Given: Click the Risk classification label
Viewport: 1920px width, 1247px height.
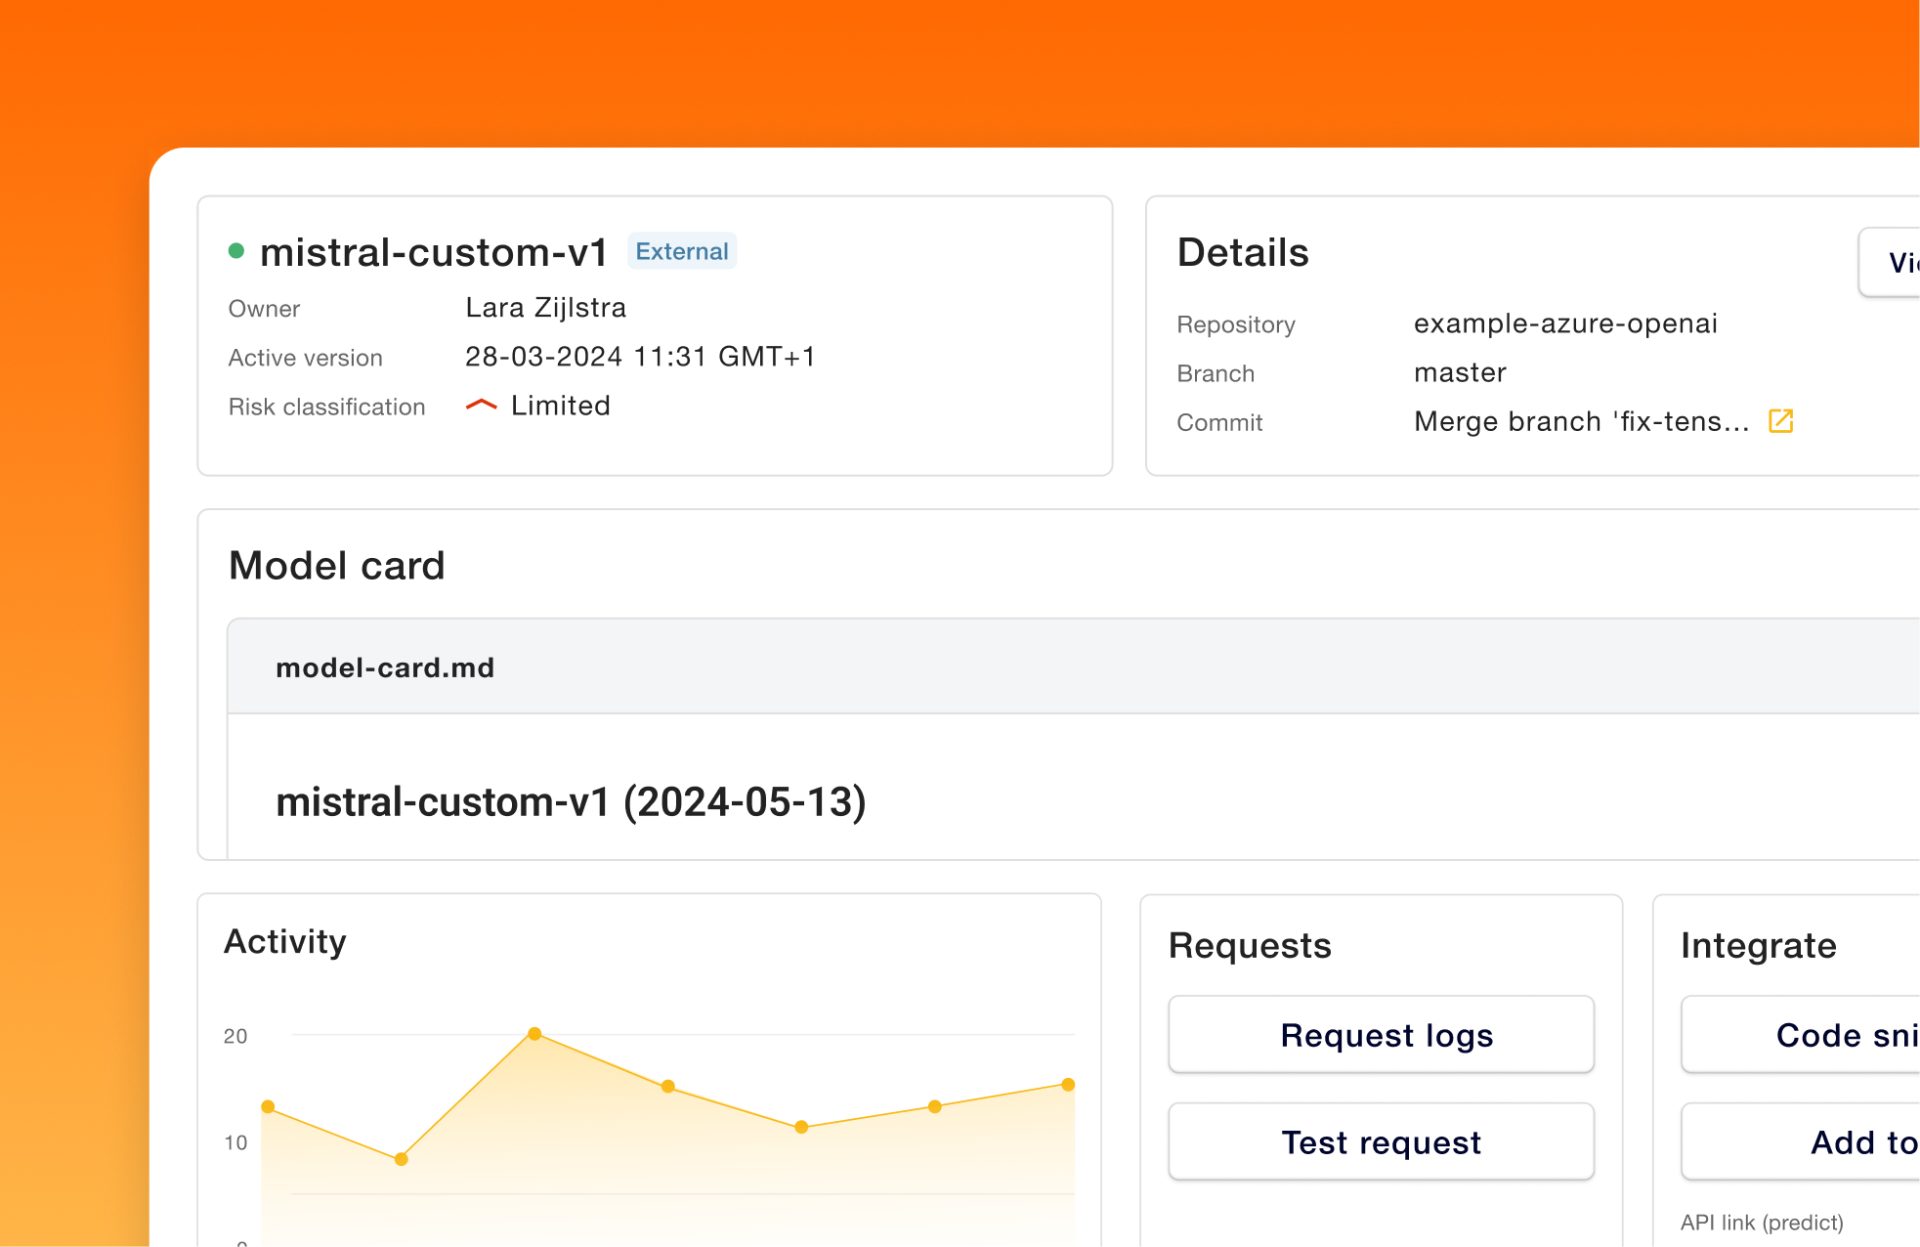Looking at the screenshot, I should (327, 406).
